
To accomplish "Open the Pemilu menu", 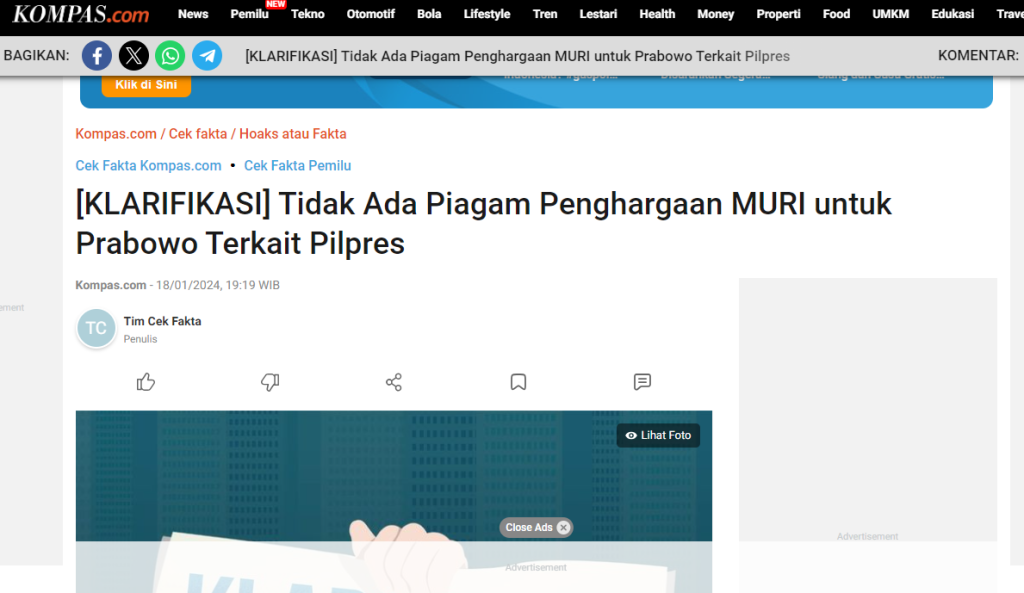I will pyautogui.click(x=249, y=14).
